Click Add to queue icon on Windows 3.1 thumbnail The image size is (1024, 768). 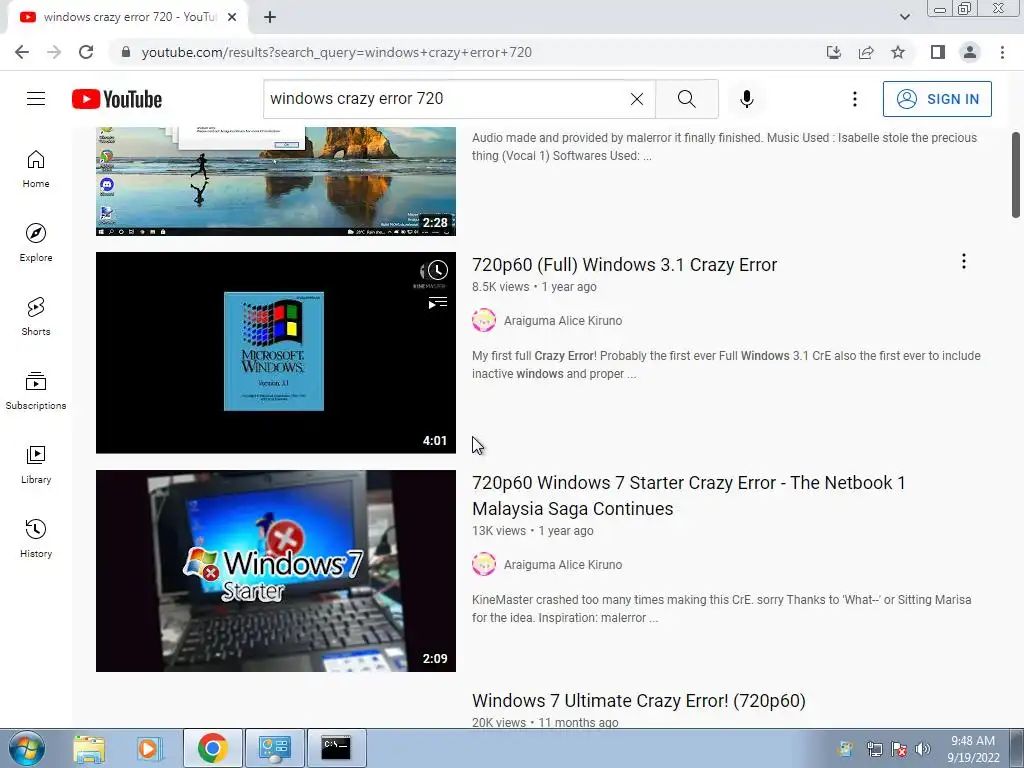[438, 302]
